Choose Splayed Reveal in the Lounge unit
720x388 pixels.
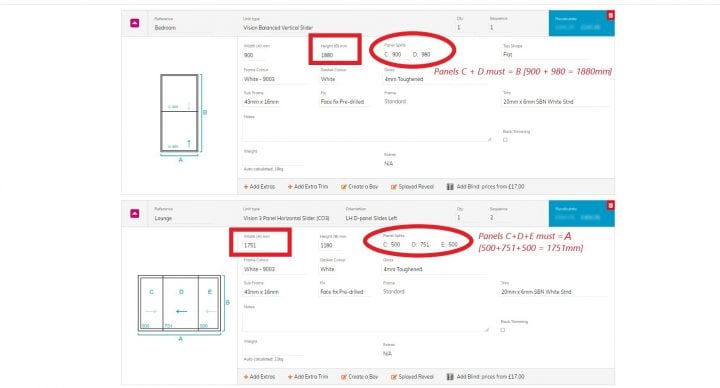coord(412,377)
